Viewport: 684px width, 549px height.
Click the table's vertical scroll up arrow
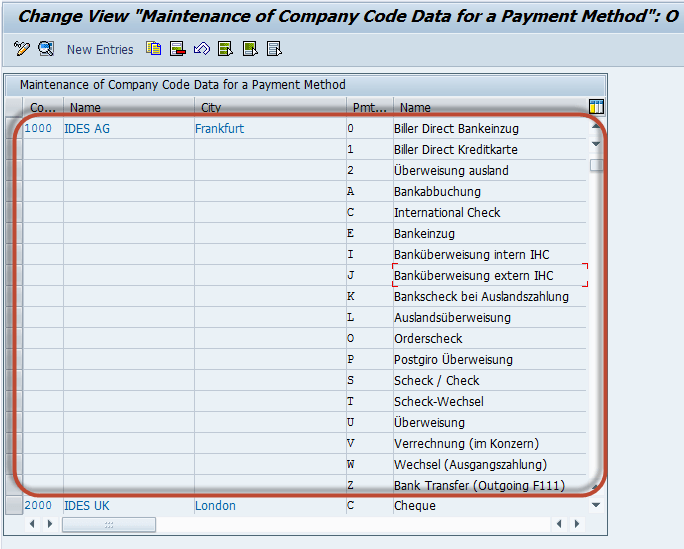tap(596, 127)
